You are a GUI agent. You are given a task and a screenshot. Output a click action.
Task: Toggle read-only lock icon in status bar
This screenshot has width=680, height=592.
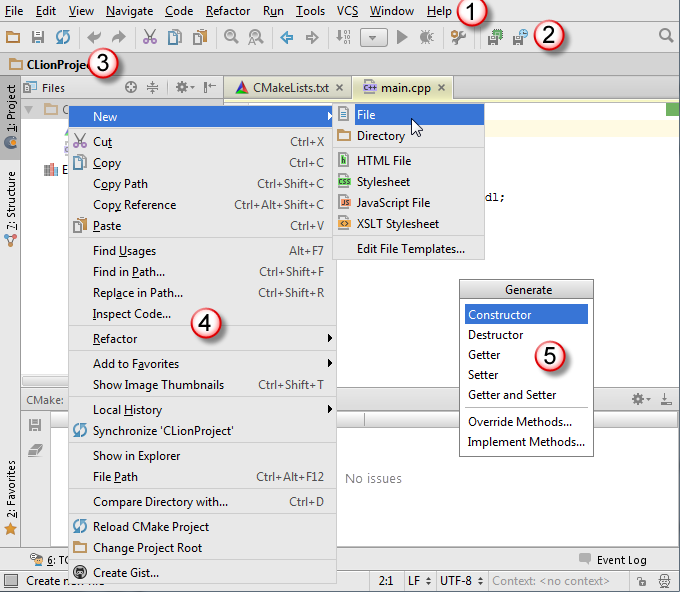641,581
